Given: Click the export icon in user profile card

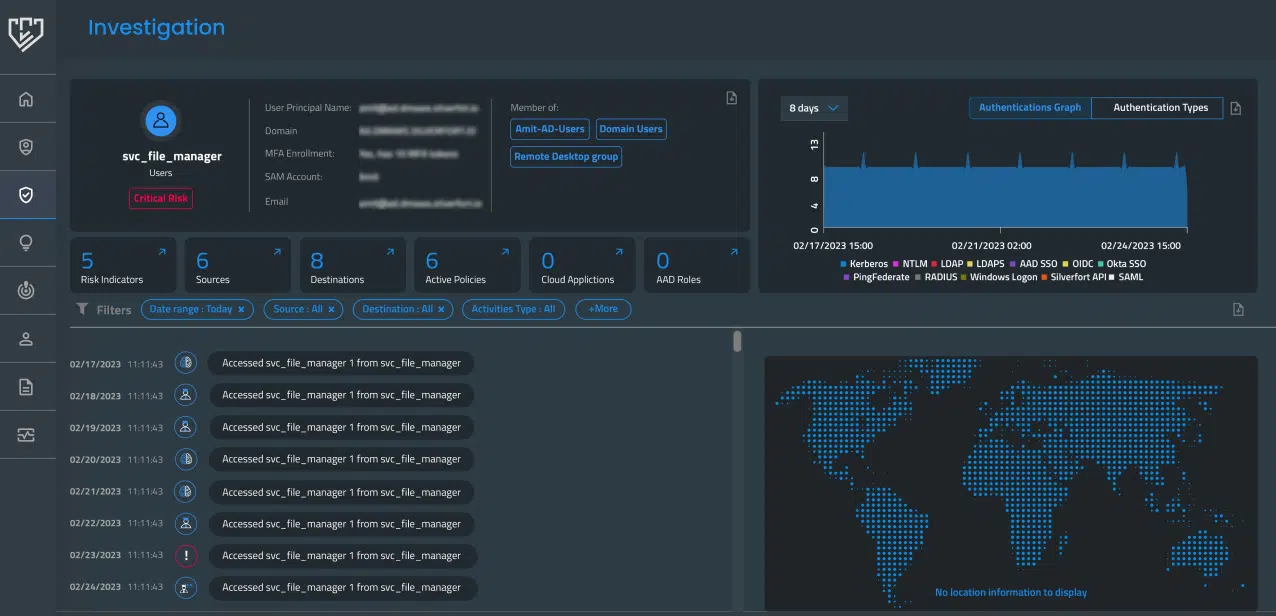Looking at the screenshot, I should point(731,98).
